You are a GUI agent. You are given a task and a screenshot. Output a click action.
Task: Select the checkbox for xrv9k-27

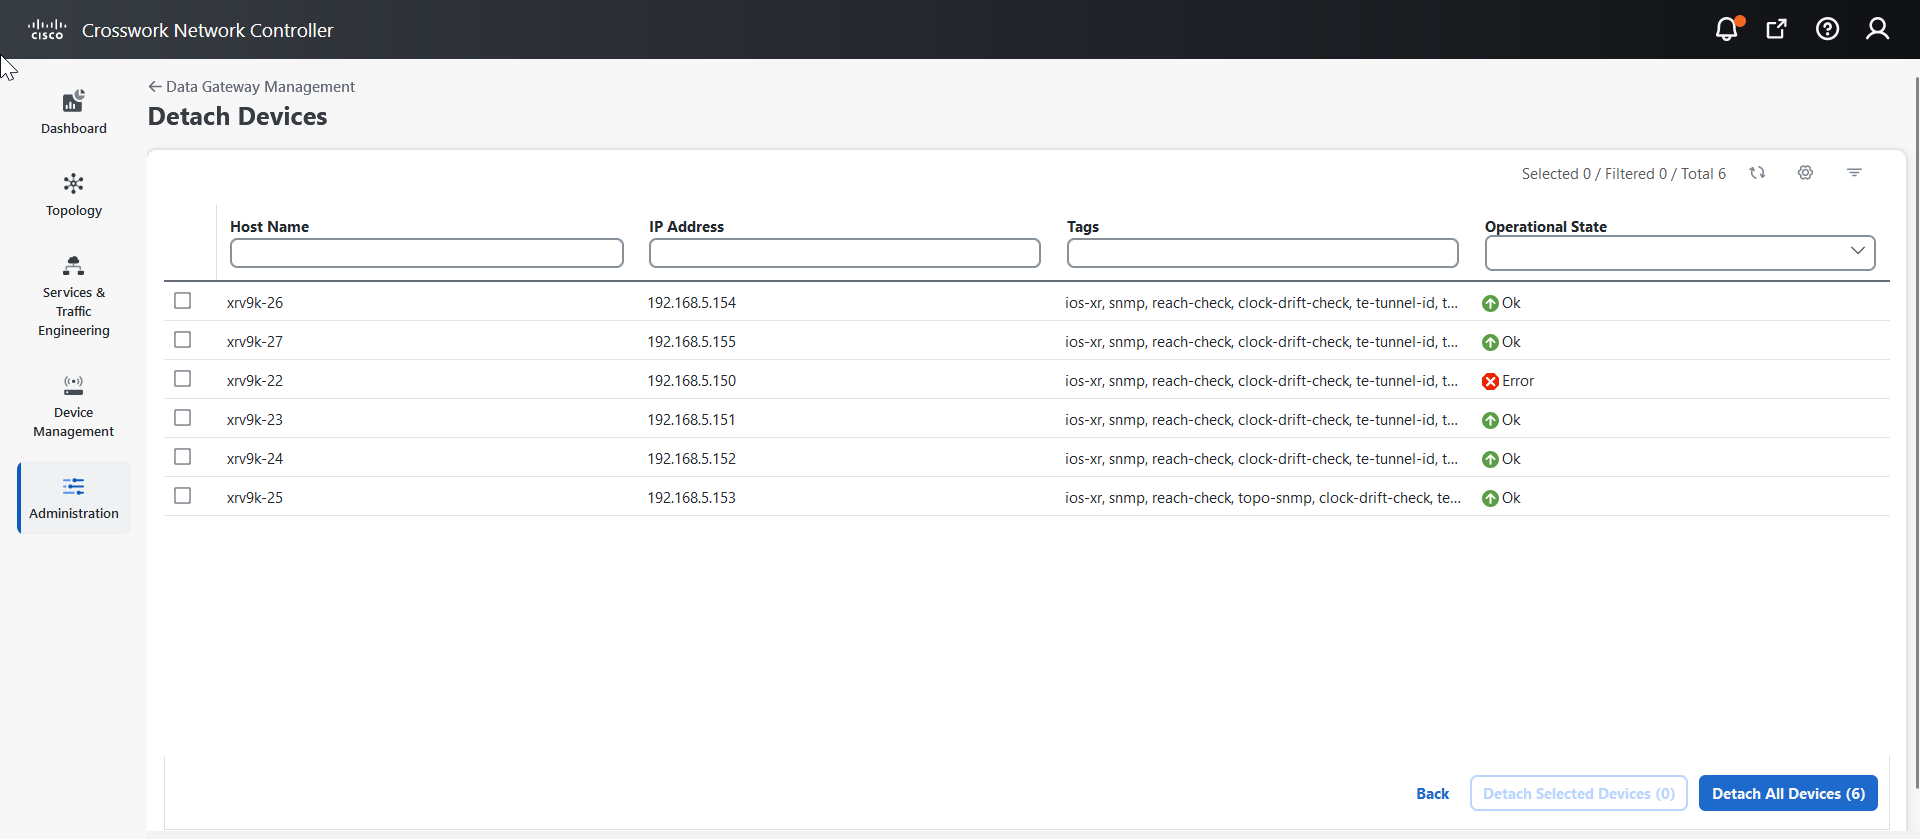(182, 340)
